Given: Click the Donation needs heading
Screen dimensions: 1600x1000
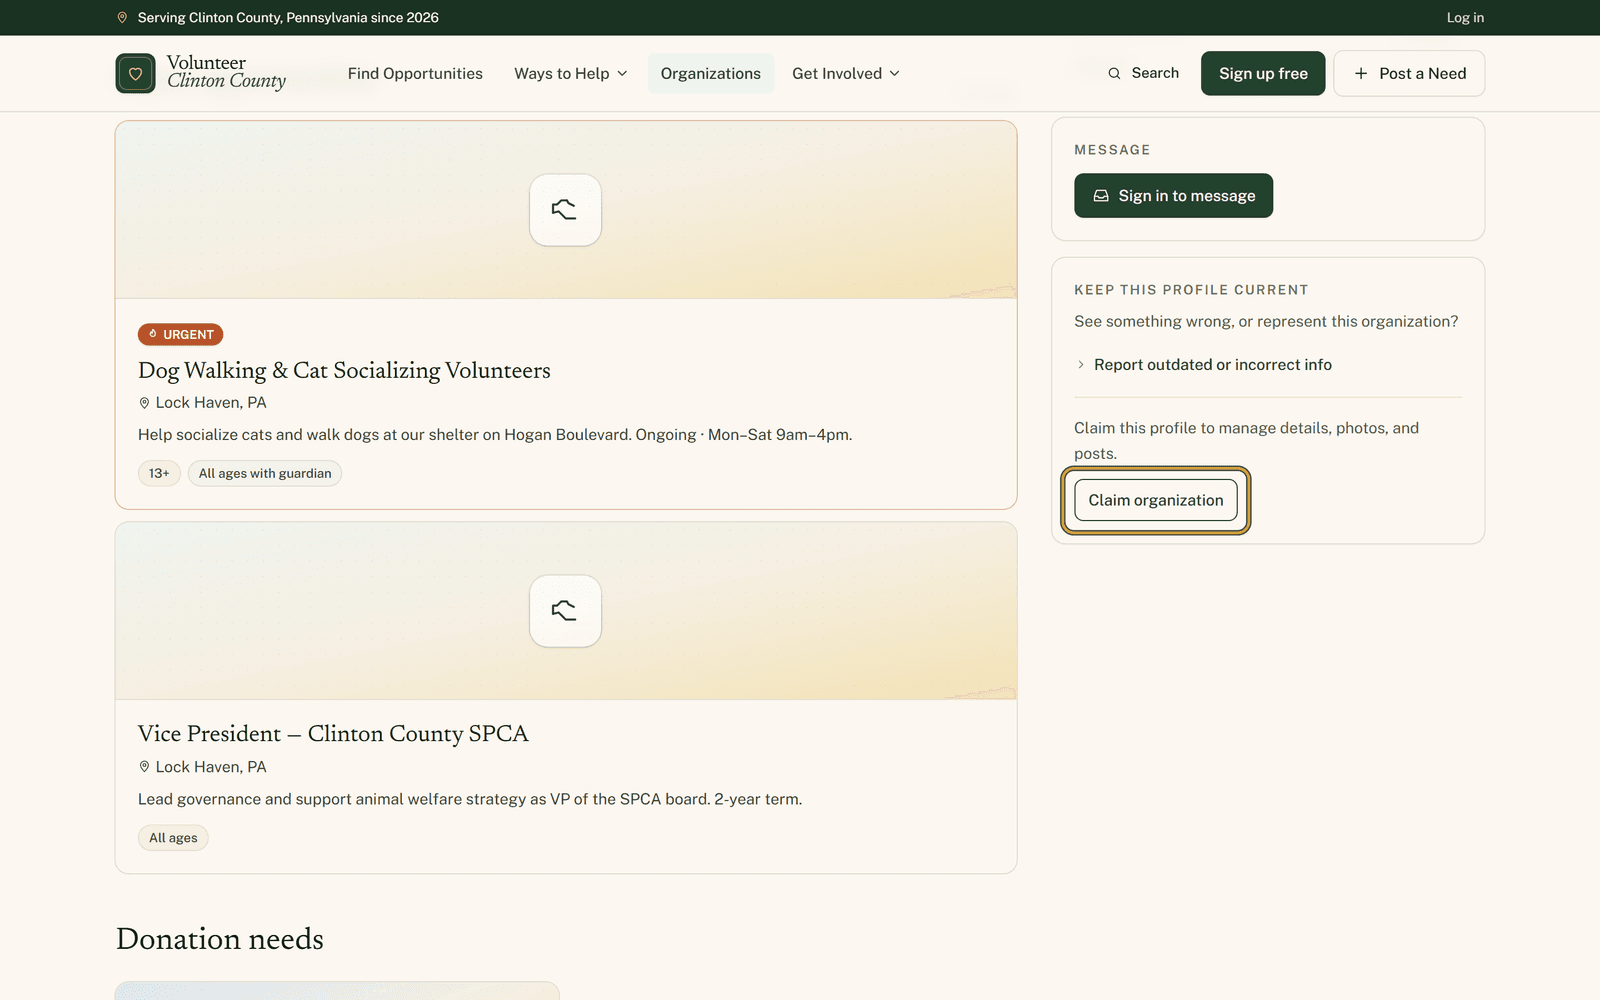Looking at the screenshot, I should pos(220,939).
